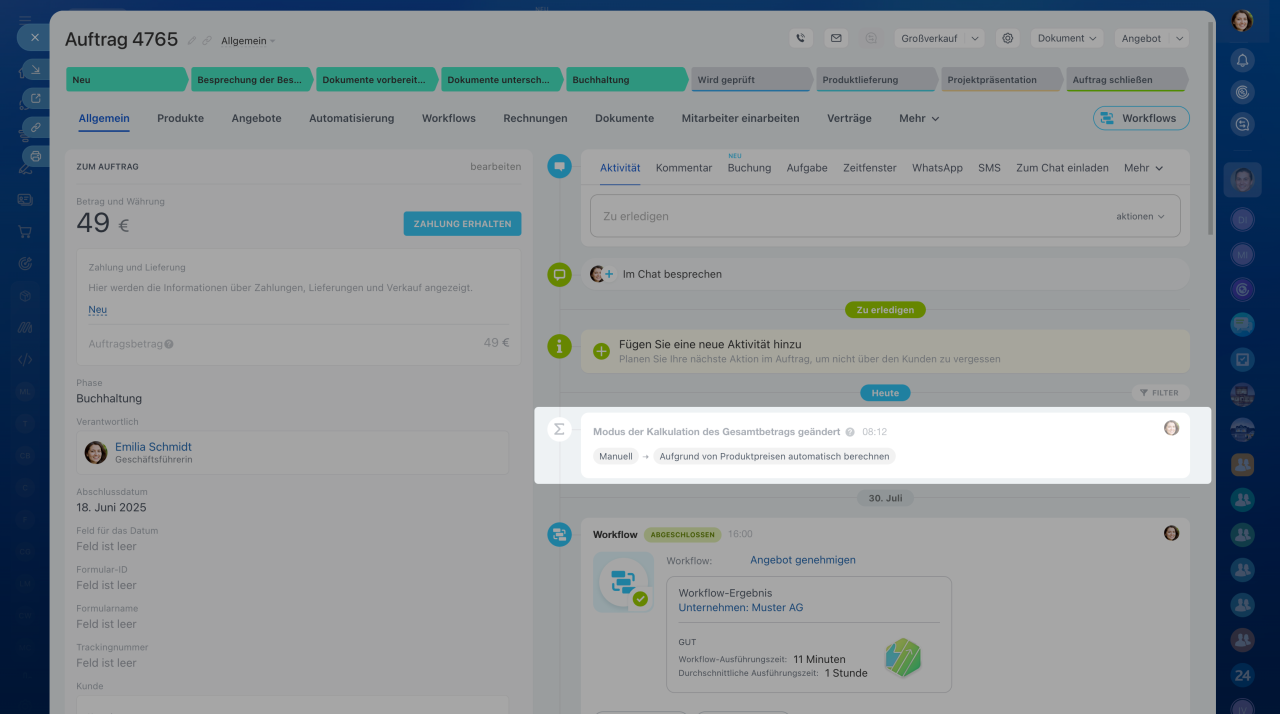Image resolution: width=1280 pixels, height=714 pixels.
Task: Open the Rechnungen tab
Action: tap(535, 118)
